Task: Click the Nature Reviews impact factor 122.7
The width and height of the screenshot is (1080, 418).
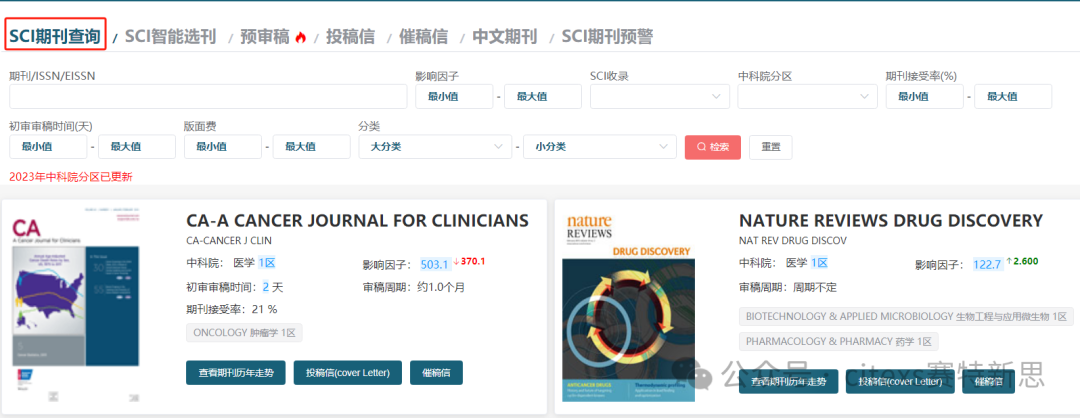Action: click(987, 264)
